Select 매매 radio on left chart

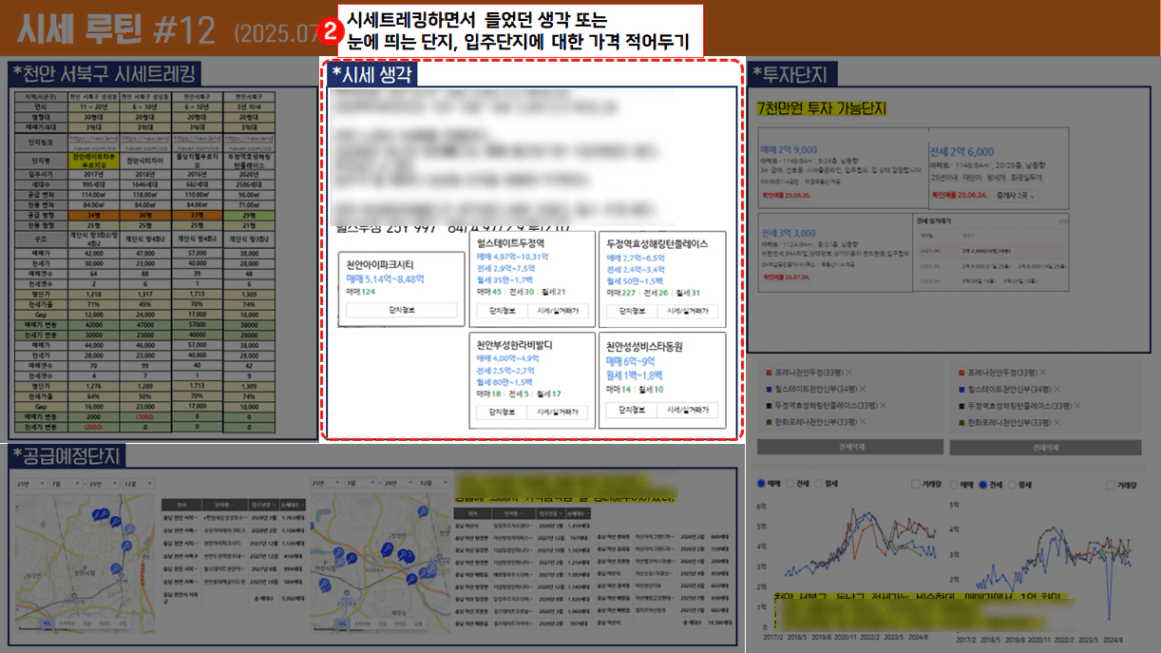(x=762, y=484)
